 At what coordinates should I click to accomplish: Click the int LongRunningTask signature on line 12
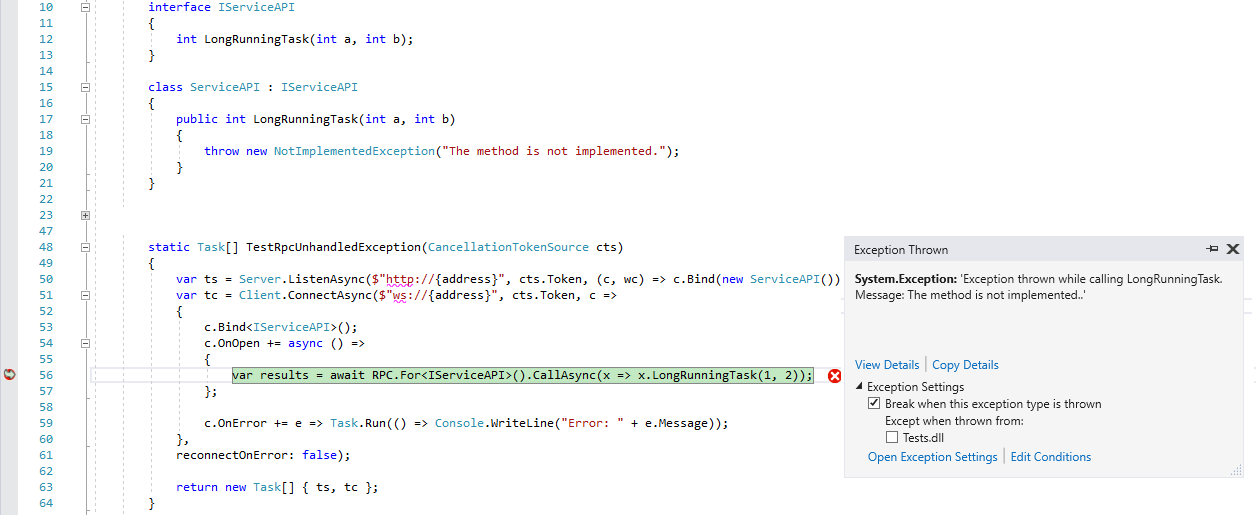[x=295, y=39]
